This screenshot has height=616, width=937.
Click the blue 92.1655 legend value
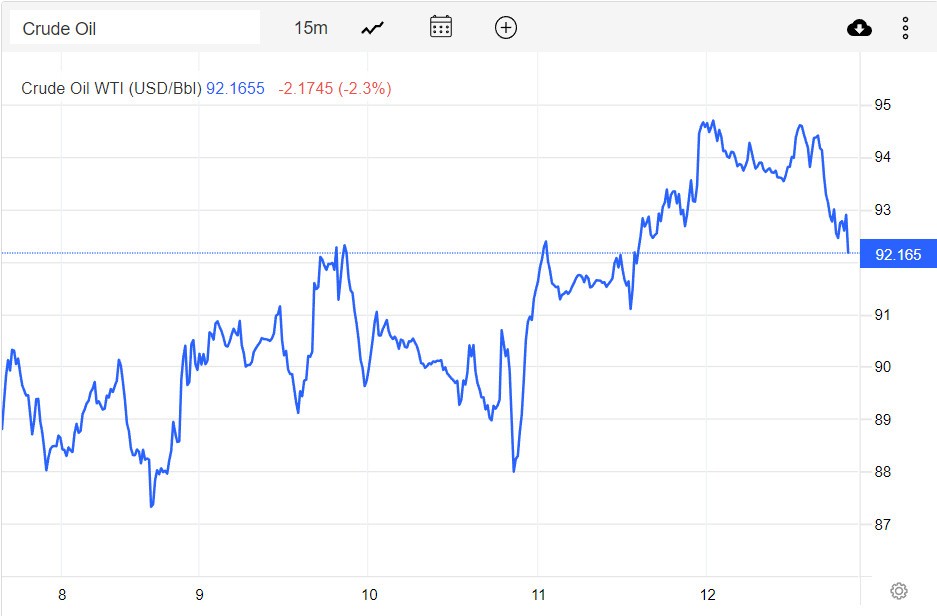click(x=235, y=89)
